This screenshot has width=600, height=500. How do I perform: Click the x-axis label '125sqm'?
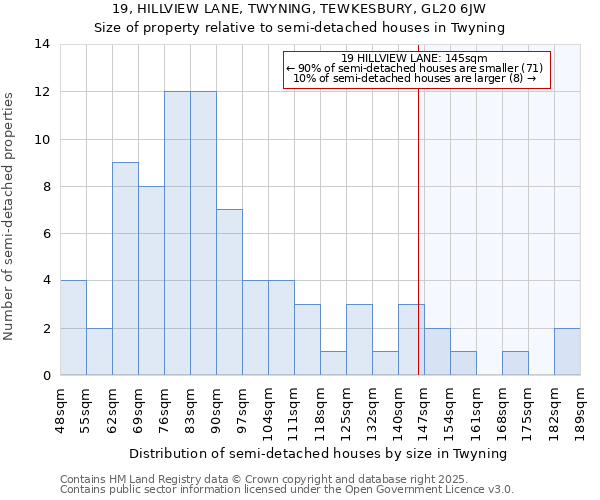[x=346, y=415]
